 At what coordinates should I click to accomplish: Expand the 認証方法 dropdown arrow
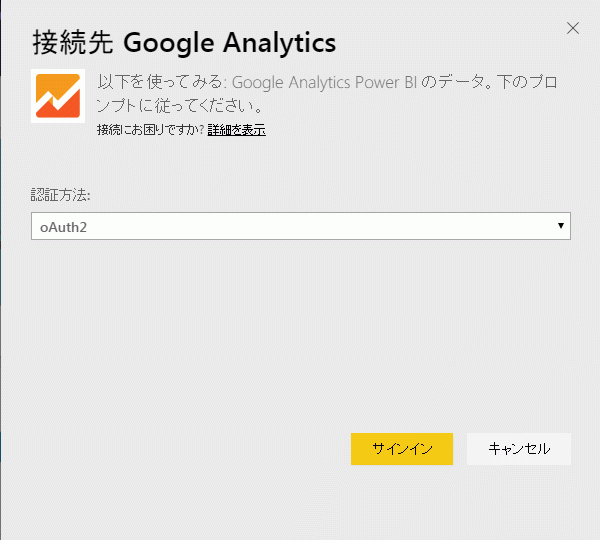point(561,226)
